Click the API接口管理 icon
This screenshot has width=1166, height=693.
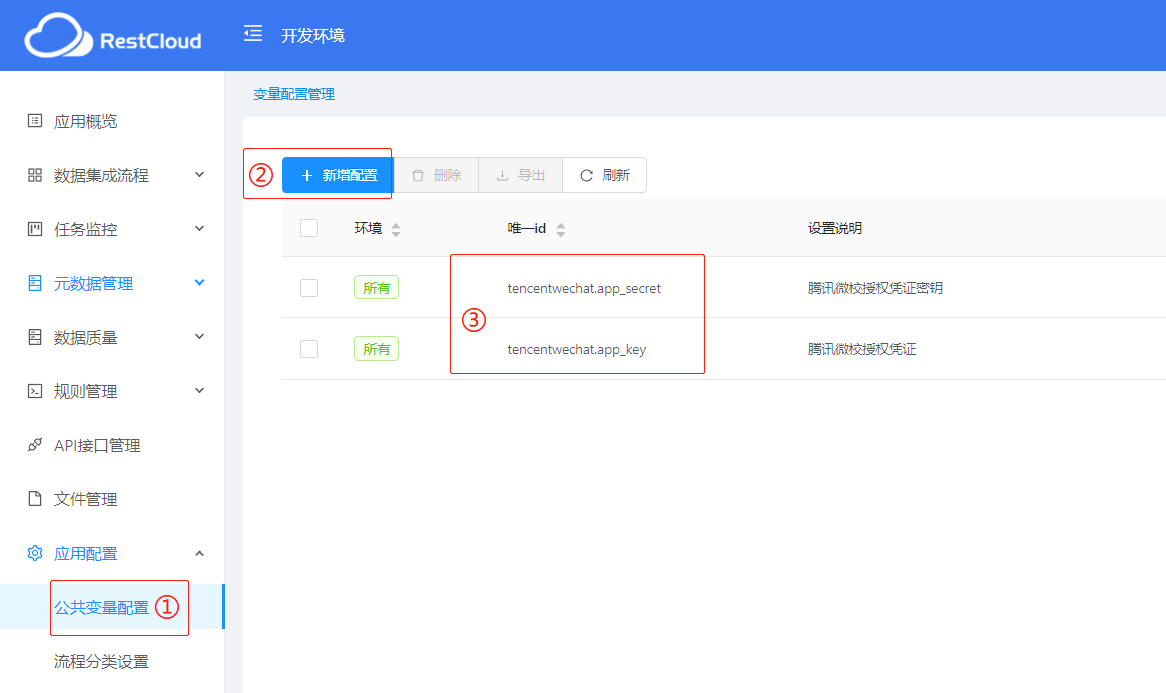pyautogui.click(x=35, y=445)
